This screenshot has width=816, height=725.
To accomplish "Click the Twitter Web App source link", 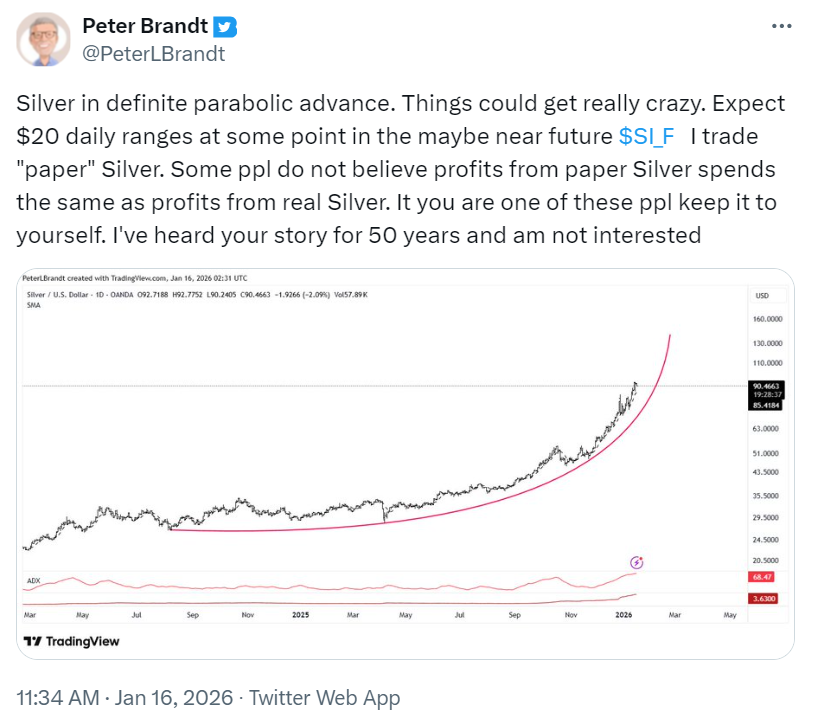I will click(324, 698).
